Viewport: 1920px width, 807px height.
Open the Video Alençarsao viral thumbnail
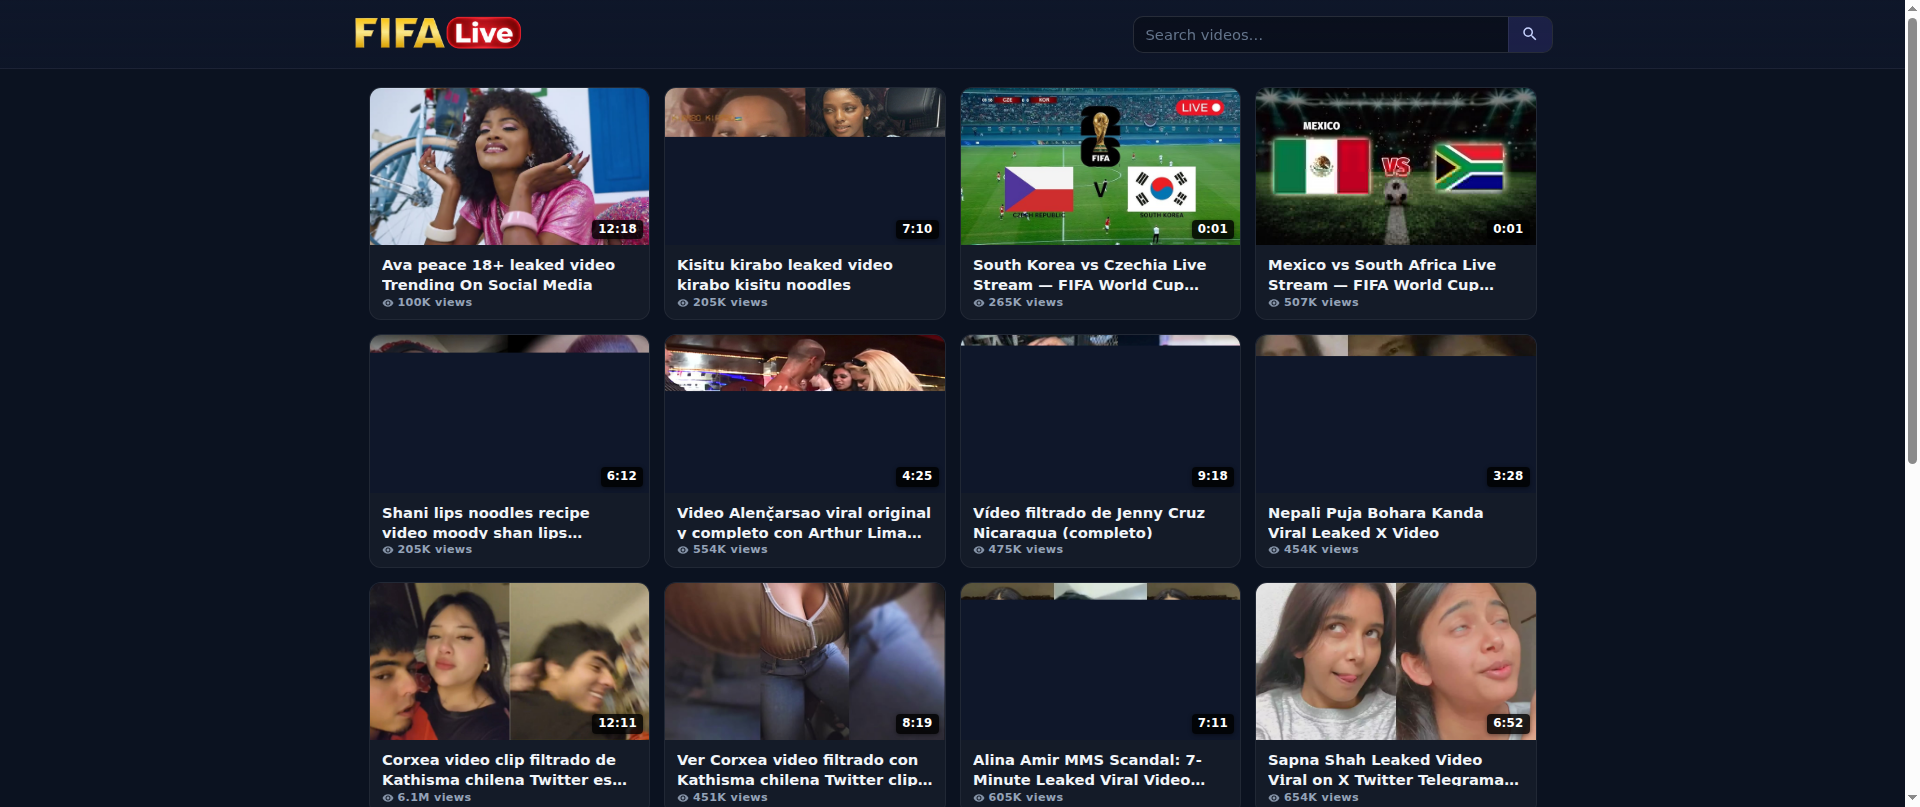click(x=805, y=414)
